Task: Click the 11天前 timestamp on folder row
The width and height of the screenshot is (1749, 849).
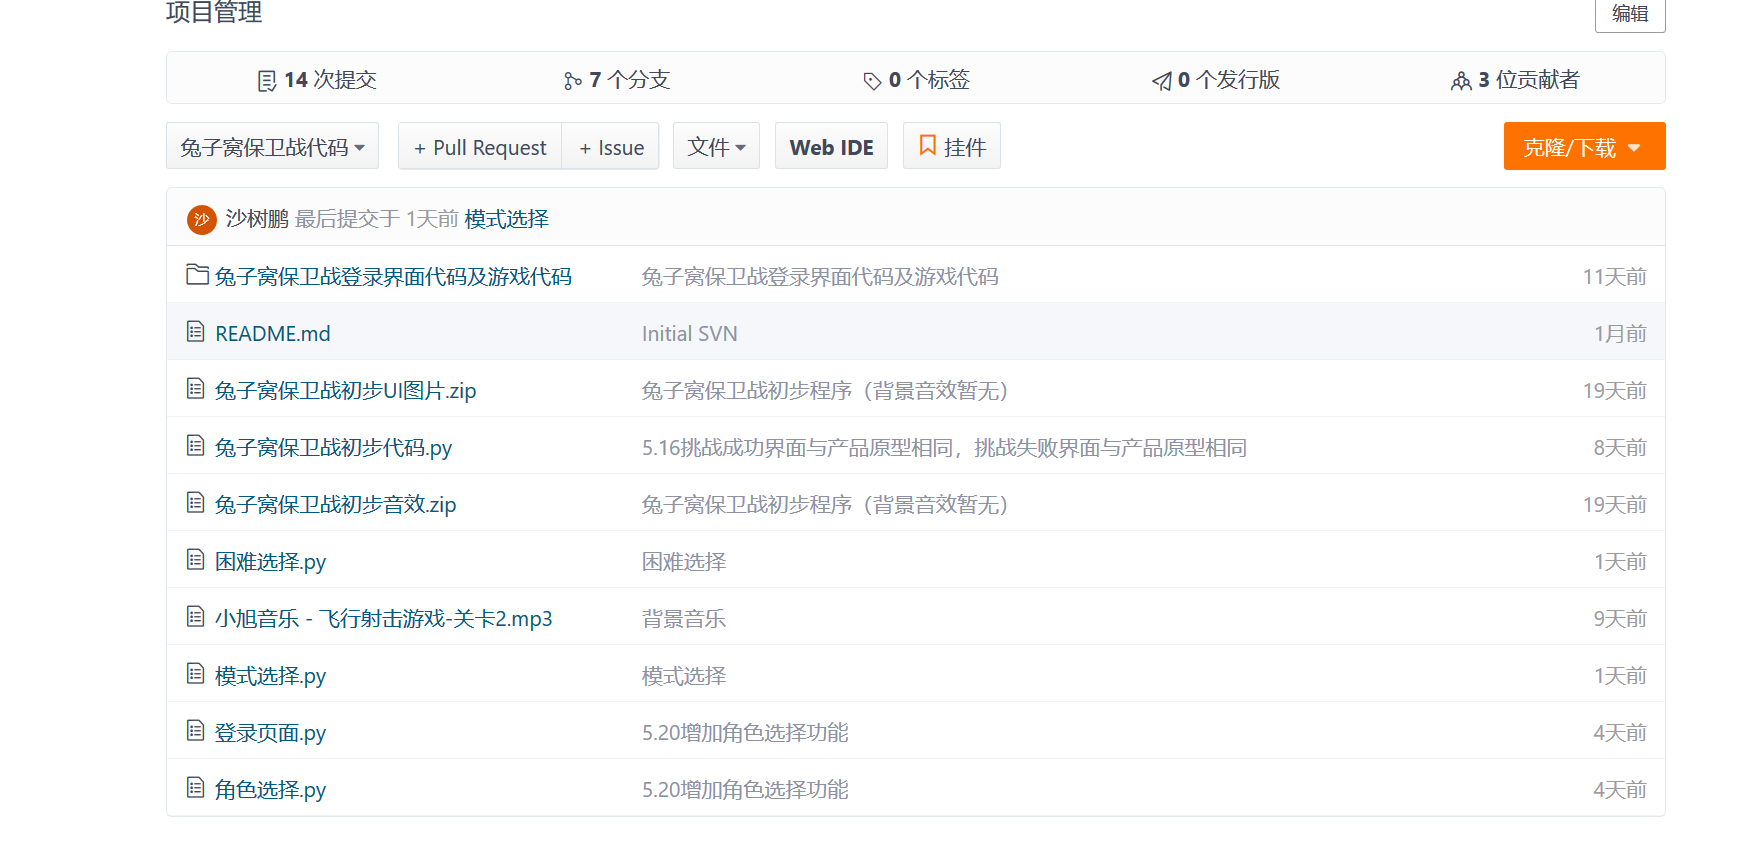Action: (1614, 277)
